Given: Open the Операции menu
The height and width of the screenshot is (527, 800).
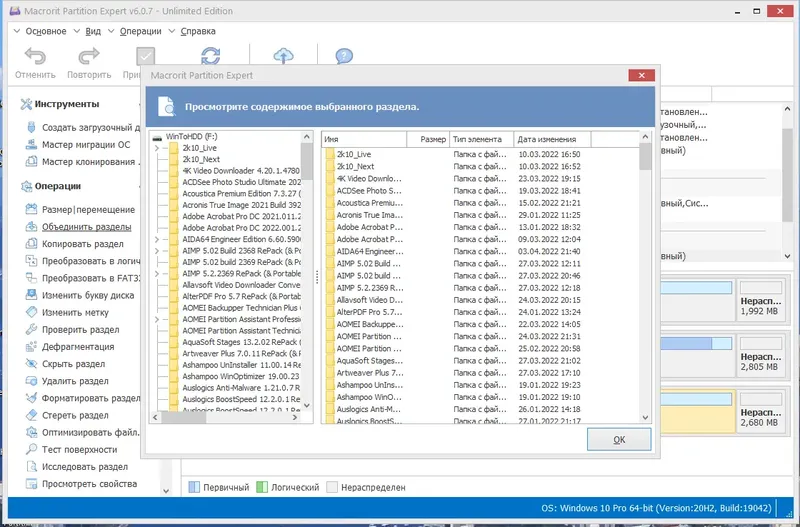Looking at the screenshot, I should [x=140, y=31].
